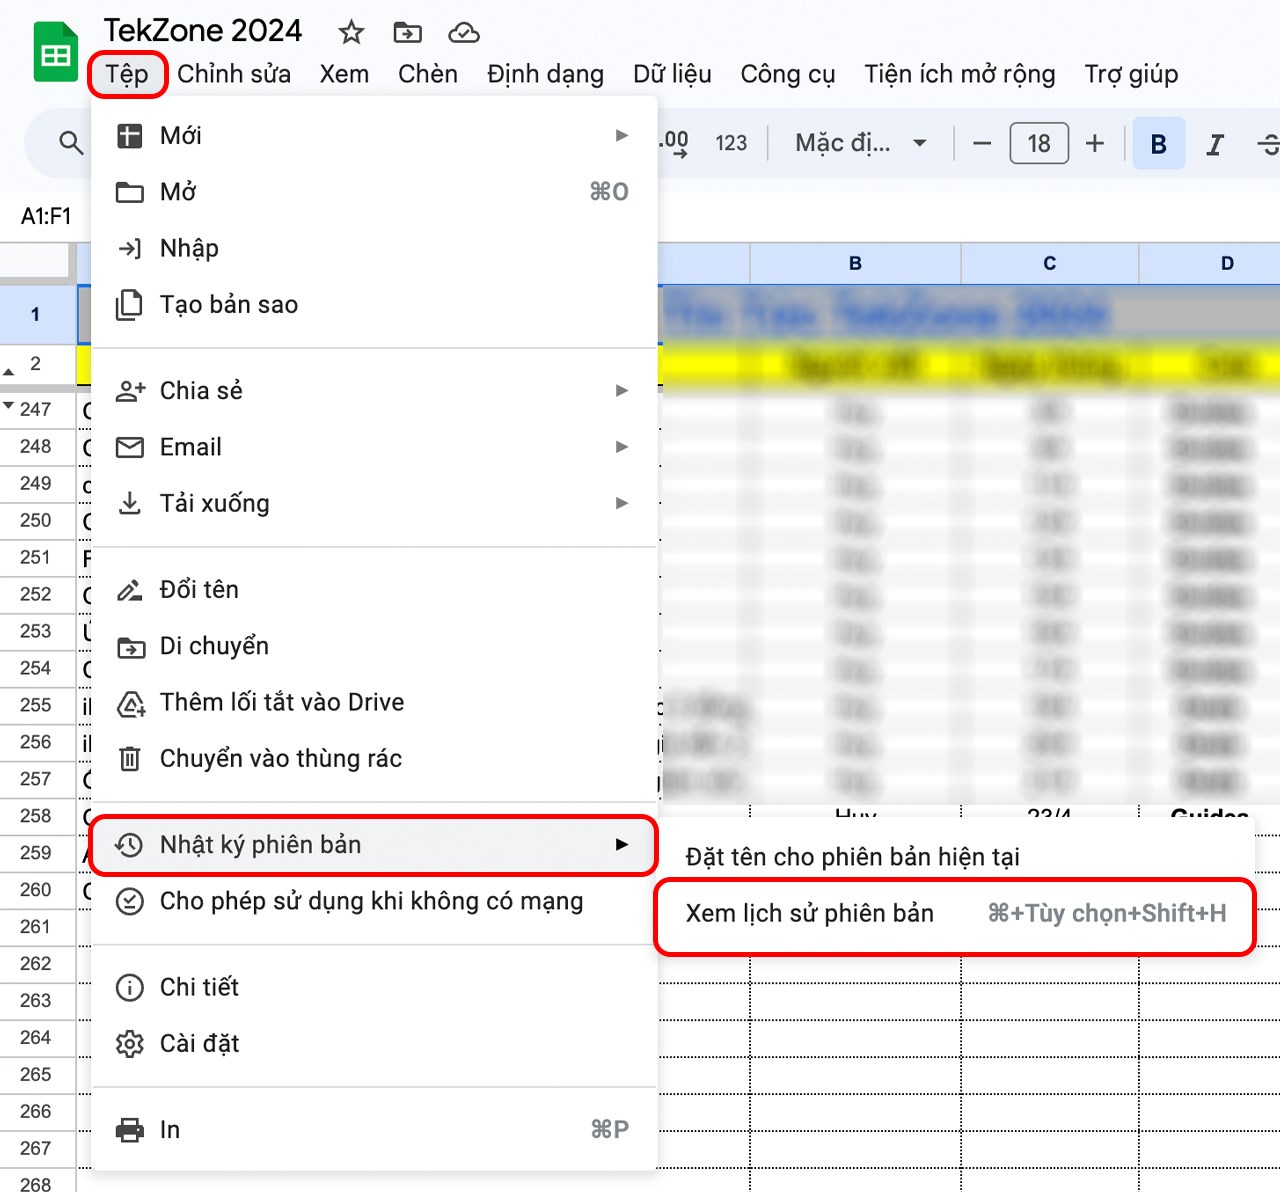Viewport: 1280px width, 1192px height.
Task: Expand the Email submenu arrow
Action: click(x=622, y=447)
